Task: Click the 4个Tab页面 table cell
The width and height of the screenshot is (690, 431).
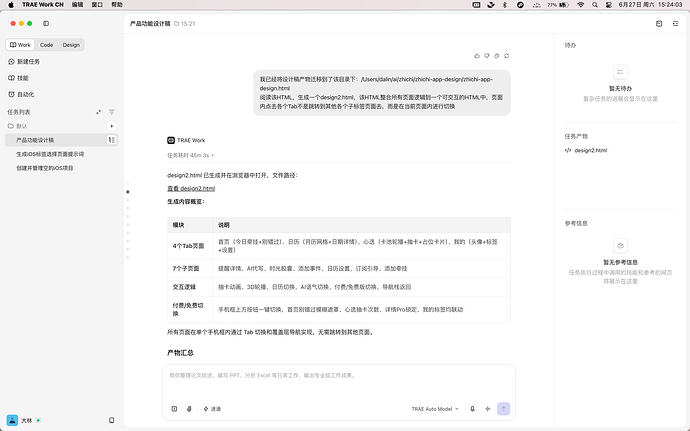Action: click(x=188, y=246)
